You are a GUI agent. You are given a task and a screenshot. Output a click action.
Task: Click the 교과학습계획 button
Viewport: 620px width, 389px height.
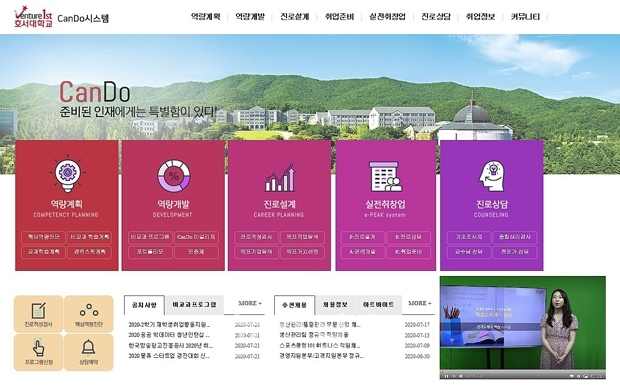(43, 252)
